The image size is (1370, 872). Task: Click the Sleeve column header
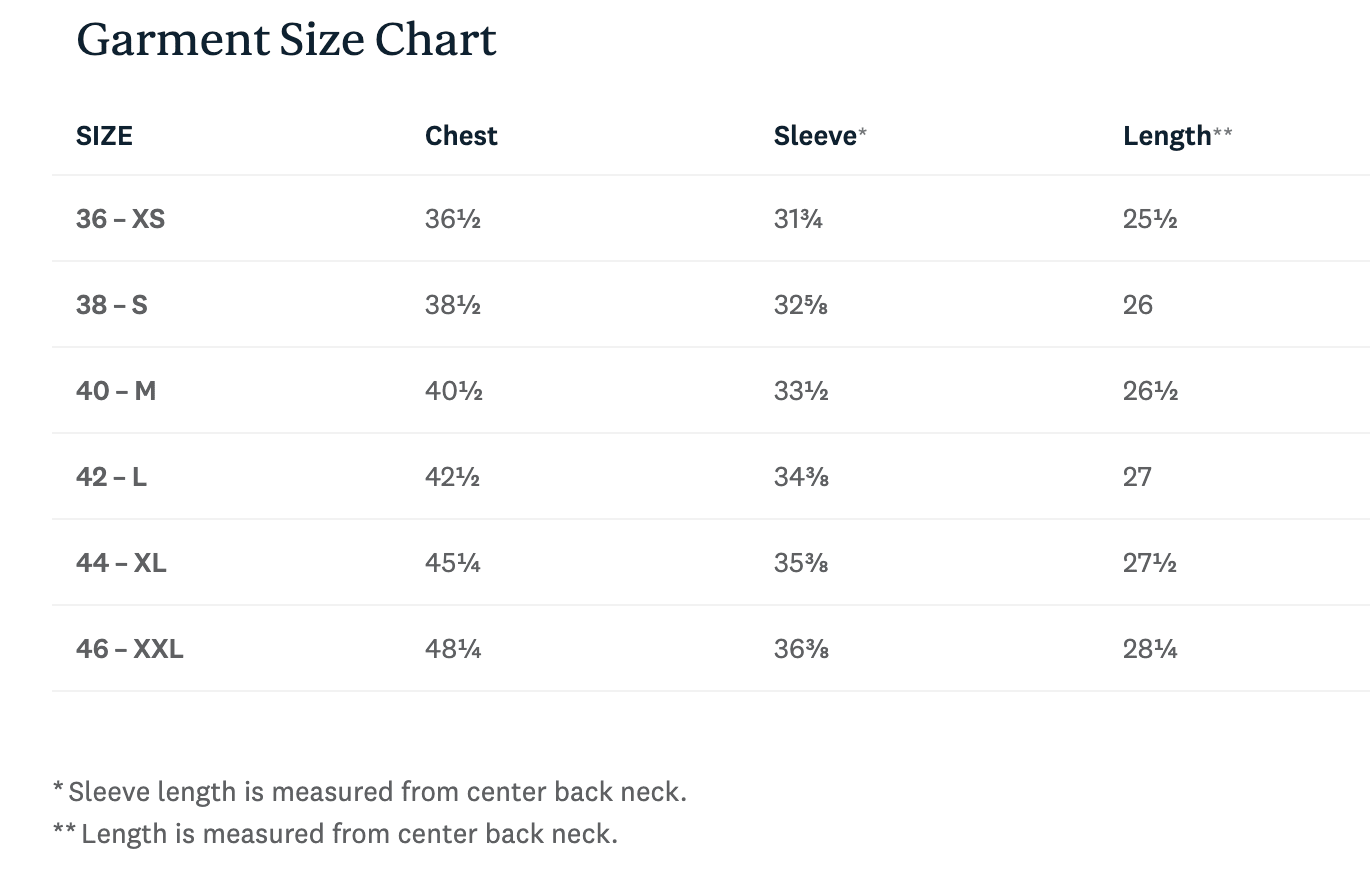[815, 136]
